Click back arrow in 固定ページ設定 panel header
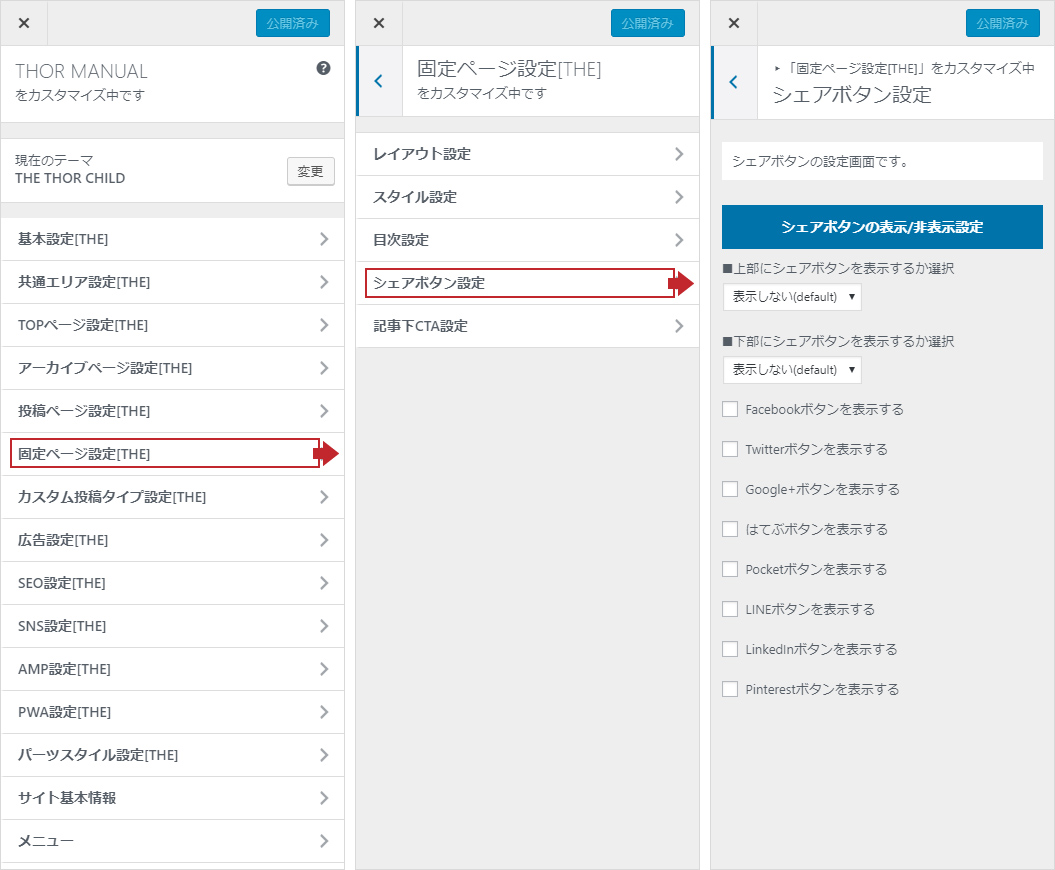The height and width of the screenshot is (870, 1055). click(x=378, y=81)
